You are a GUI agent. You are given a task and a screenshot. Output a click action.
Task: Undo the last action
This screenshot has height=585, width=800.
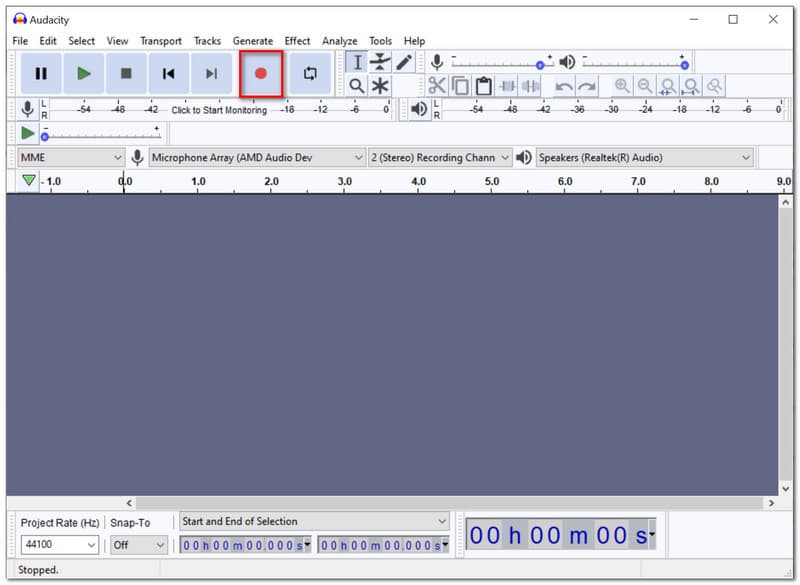click(x=564, y=86)
